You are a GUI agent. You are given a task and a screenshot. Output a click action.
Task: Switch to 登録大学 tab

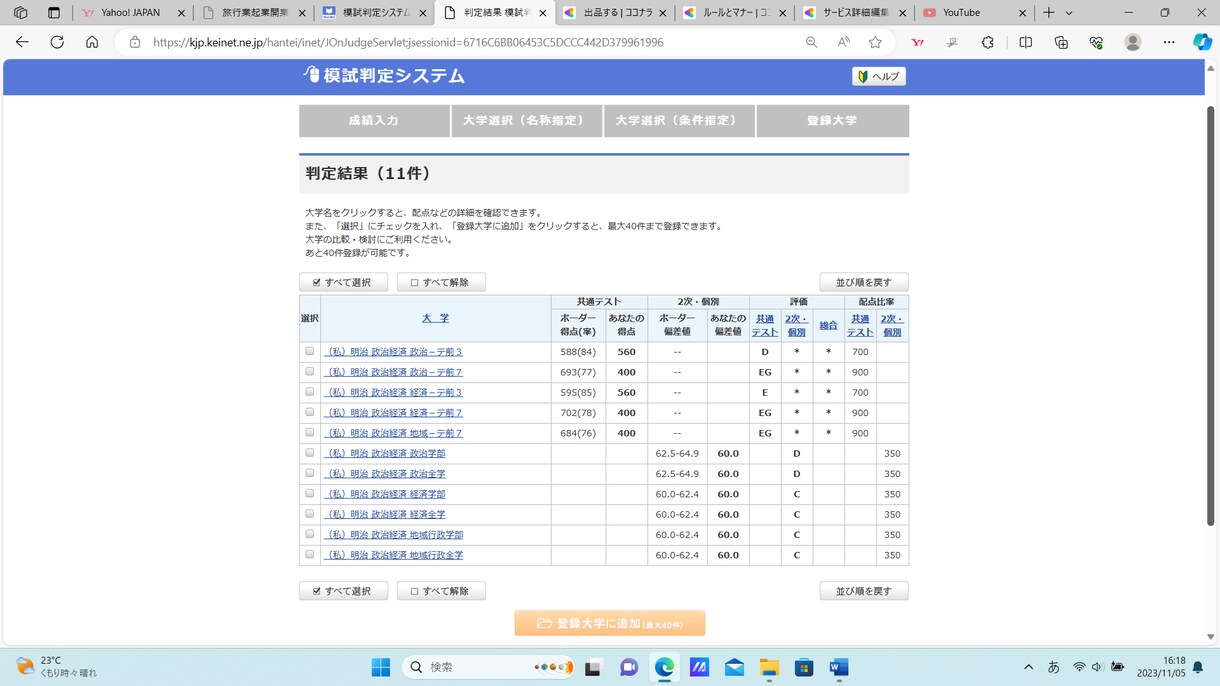[x=833, y=120]
